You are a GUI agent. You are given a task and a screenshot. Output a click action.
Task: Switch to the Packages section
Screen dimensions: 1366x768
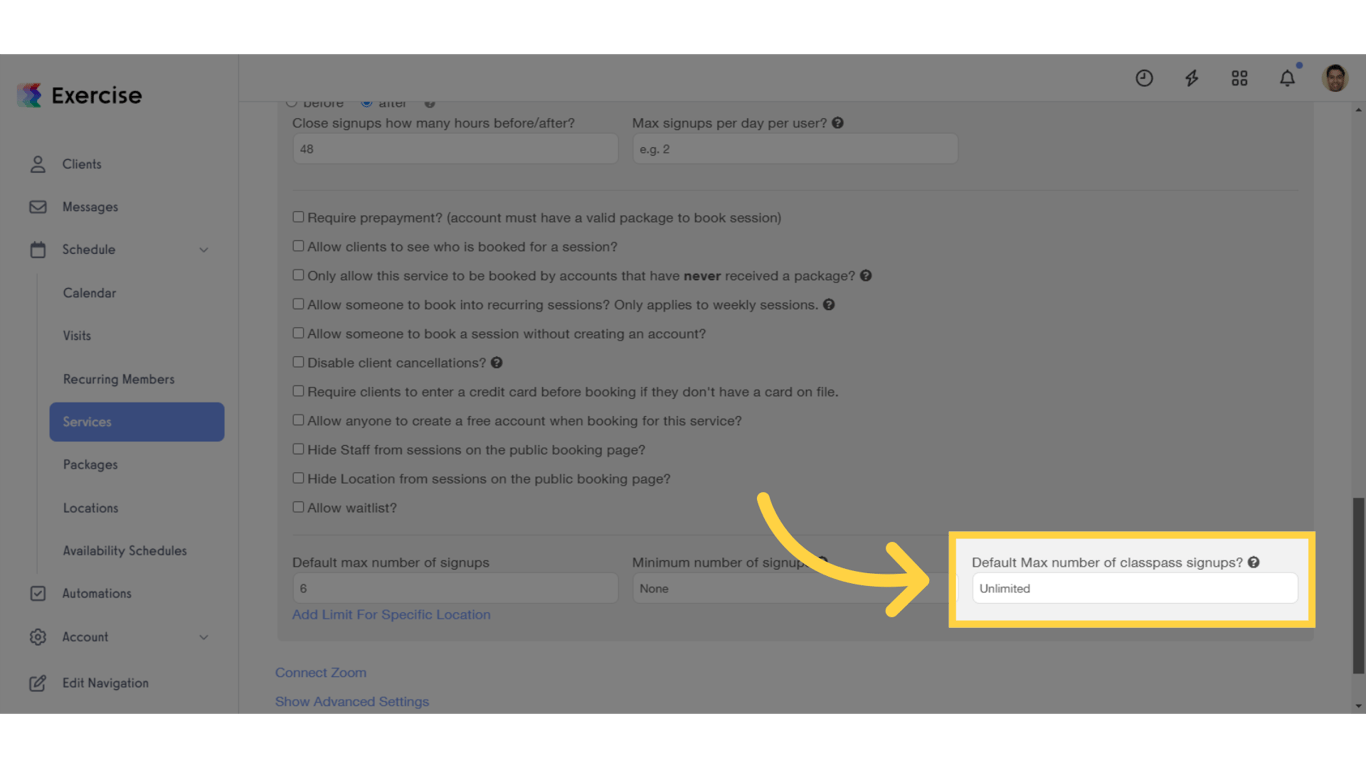point(89,464)
